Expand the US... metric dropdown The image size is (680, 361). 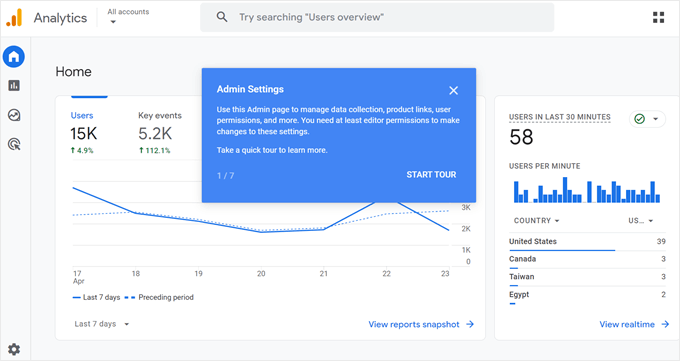point(641,220)
